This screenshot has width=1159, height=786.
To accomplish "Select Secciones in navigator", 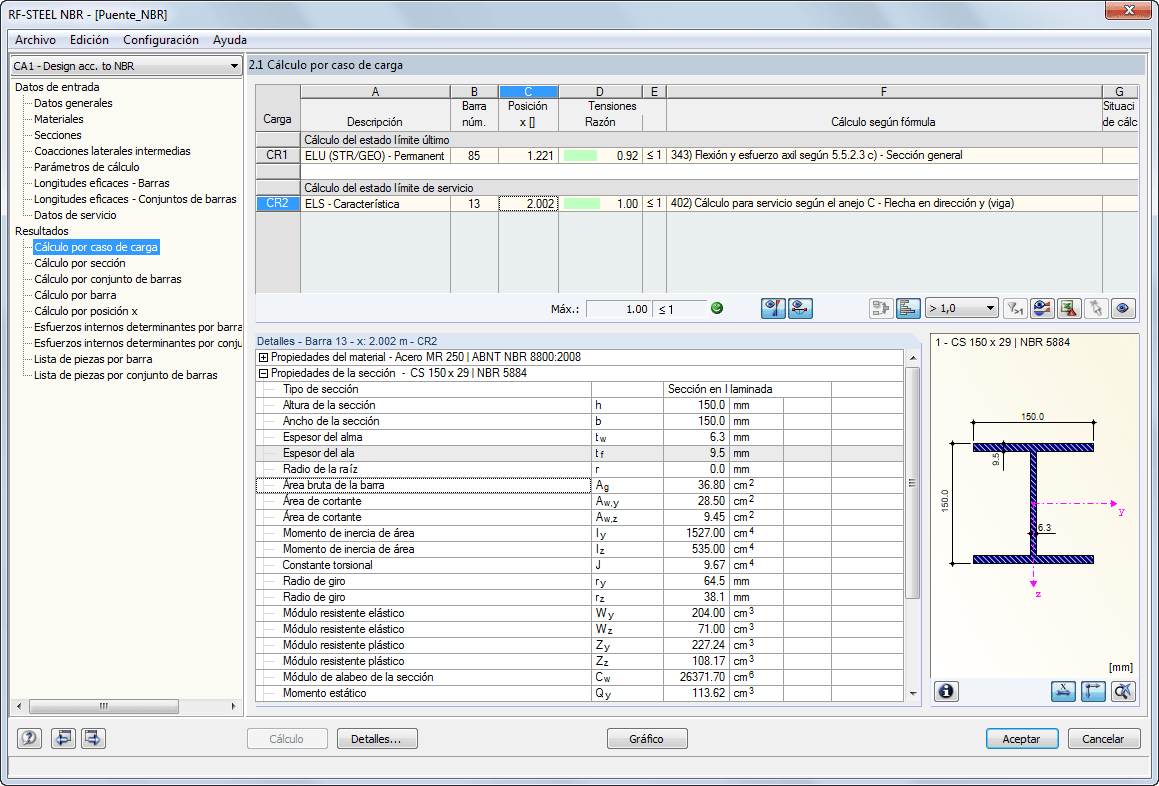I will point(58,135).
